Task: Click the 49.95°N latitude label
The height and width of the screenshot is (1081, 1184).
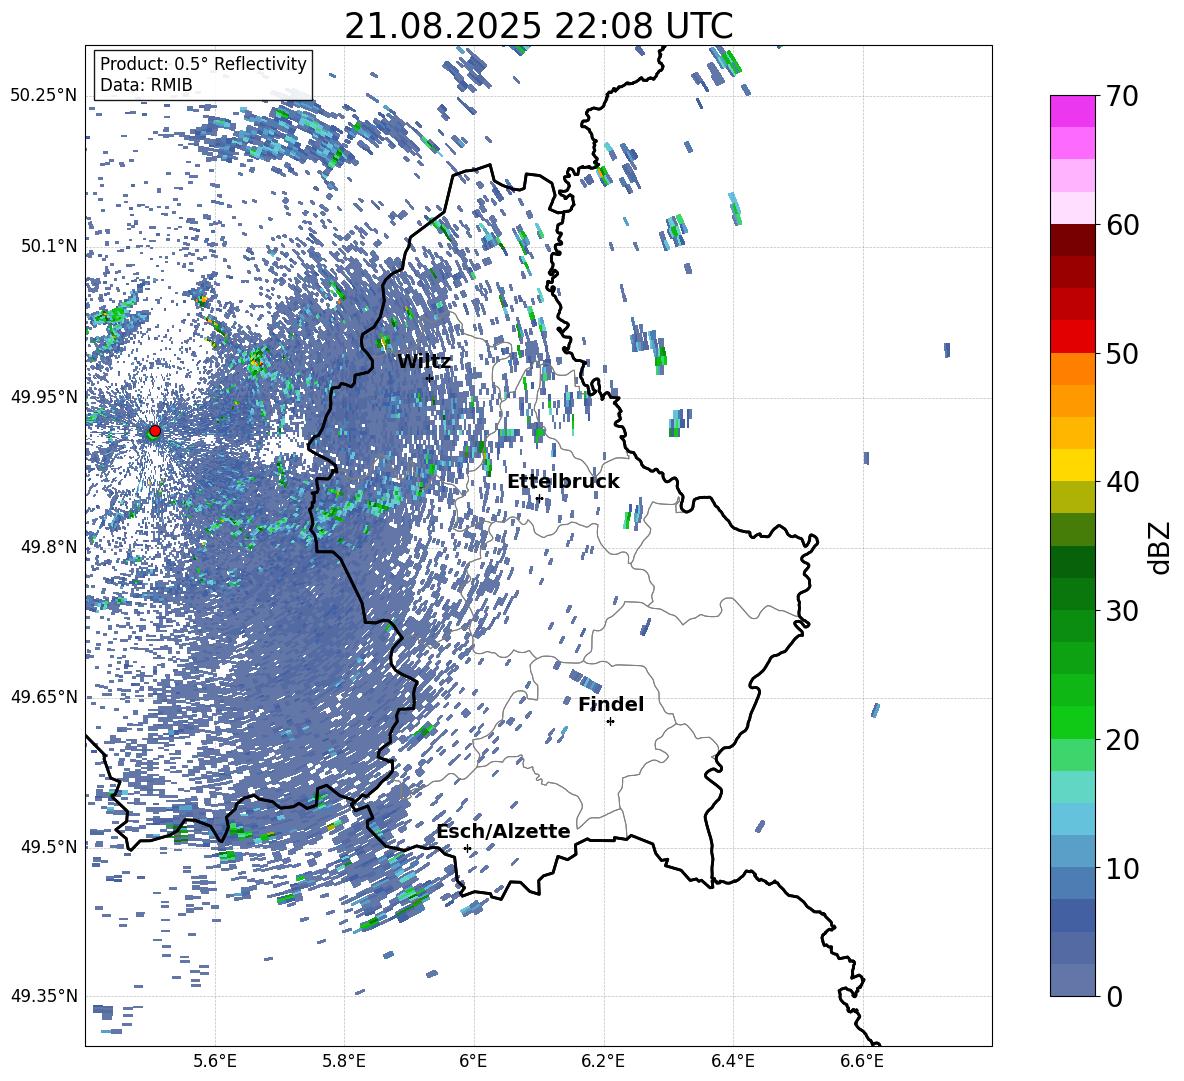Action: (44, 397)
